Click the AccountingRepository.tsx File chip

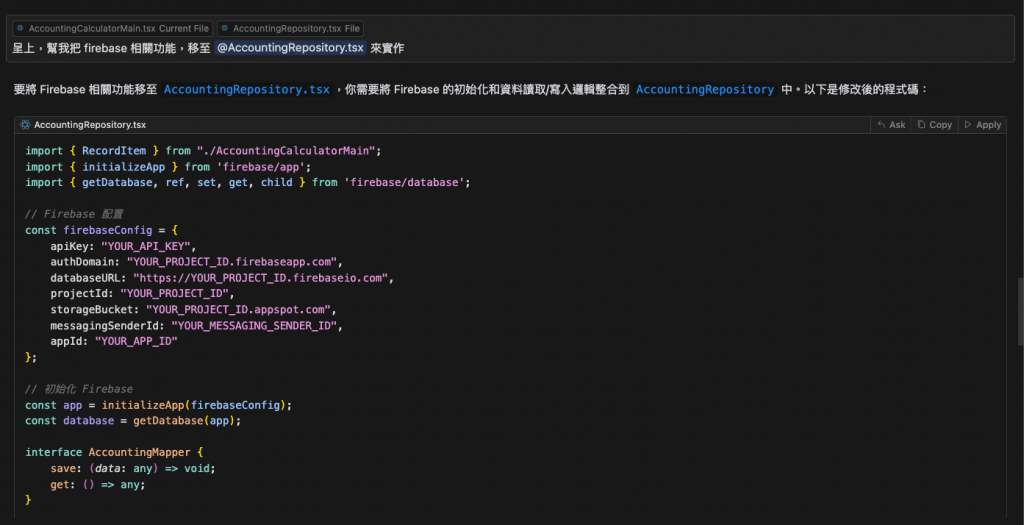(290, 29)
